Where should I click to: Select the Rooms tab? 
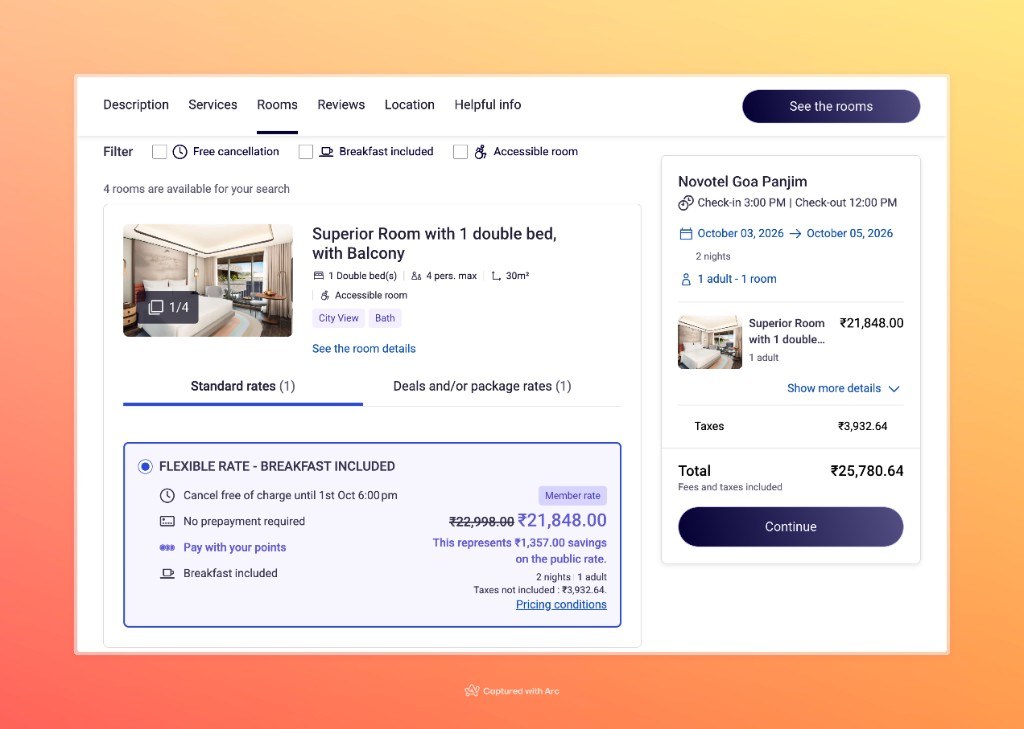pos(277,105)
